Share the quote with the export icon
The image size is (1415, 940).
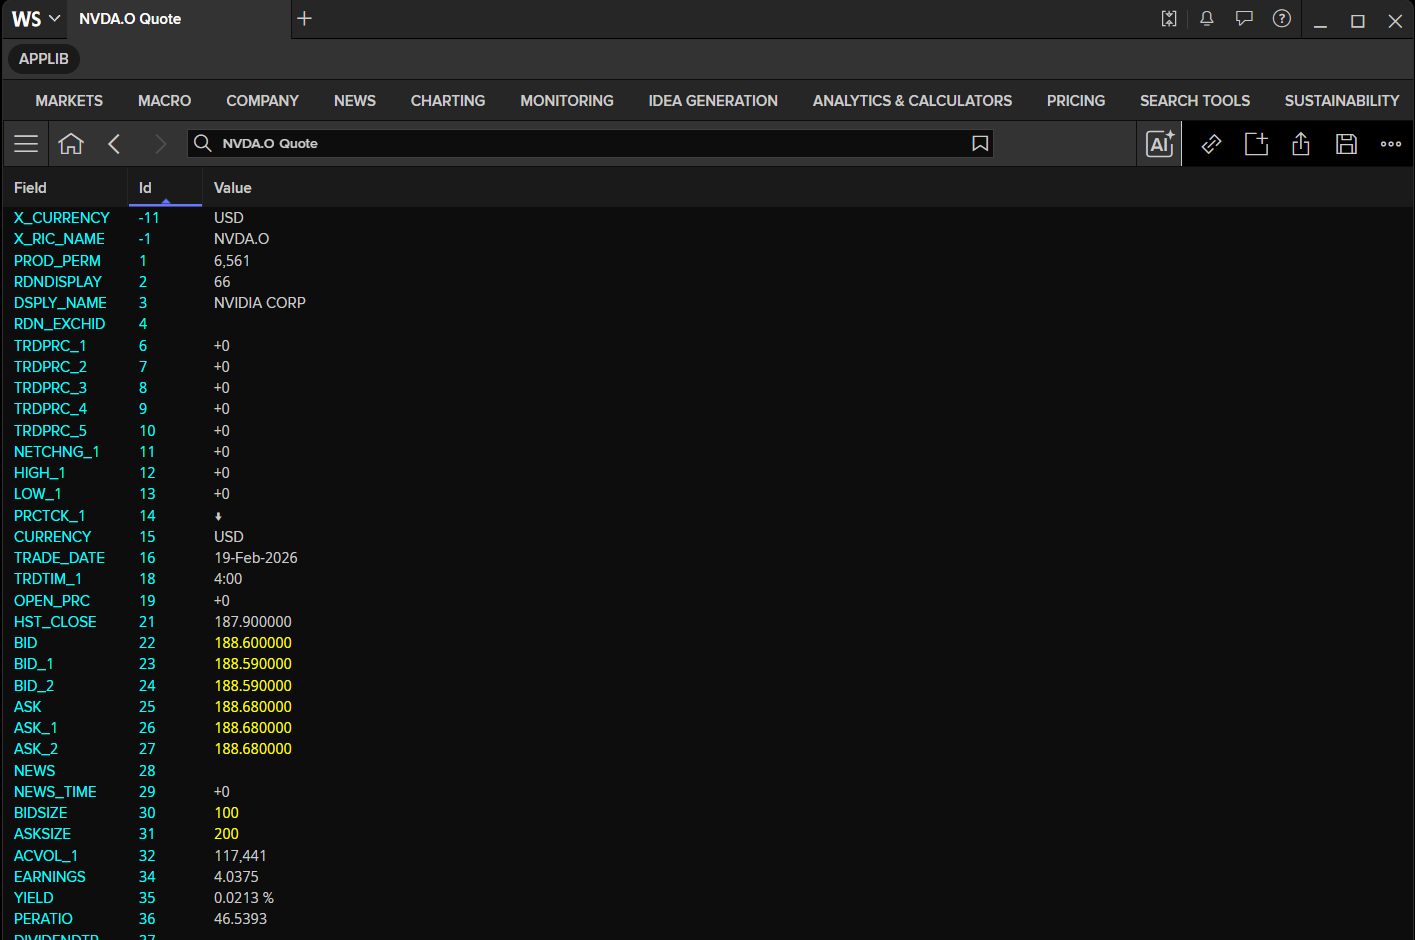point(1301,144)
